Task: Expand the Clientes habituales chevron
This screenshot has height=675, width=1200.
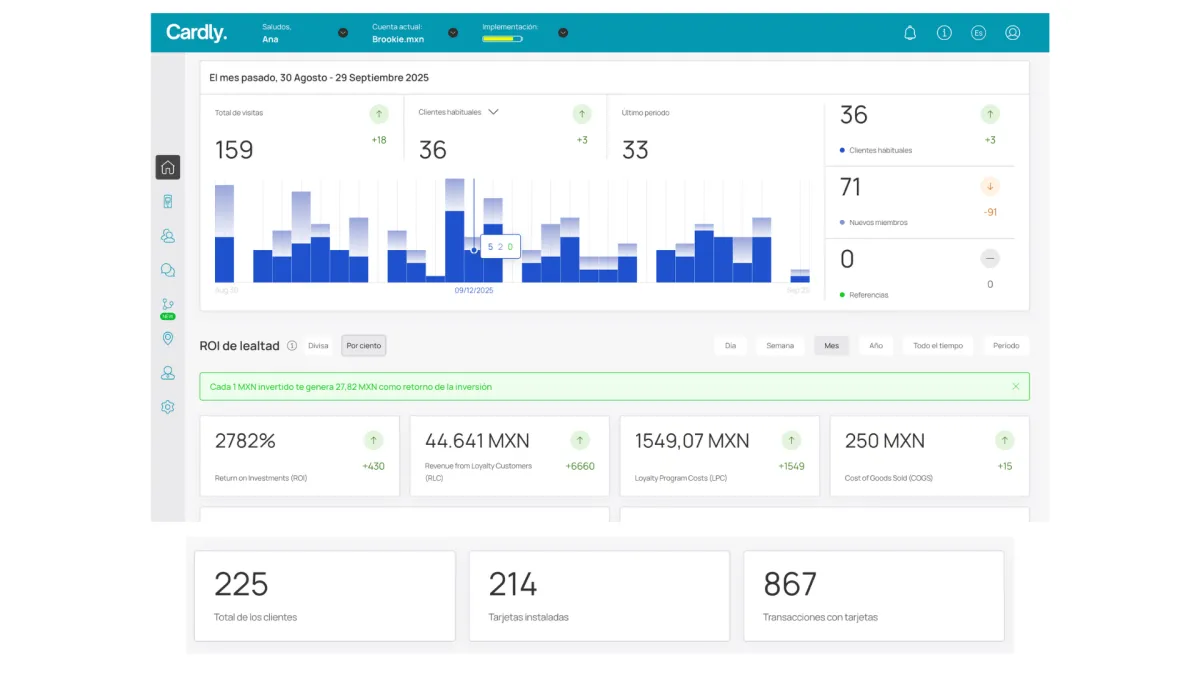Action: 493,112
